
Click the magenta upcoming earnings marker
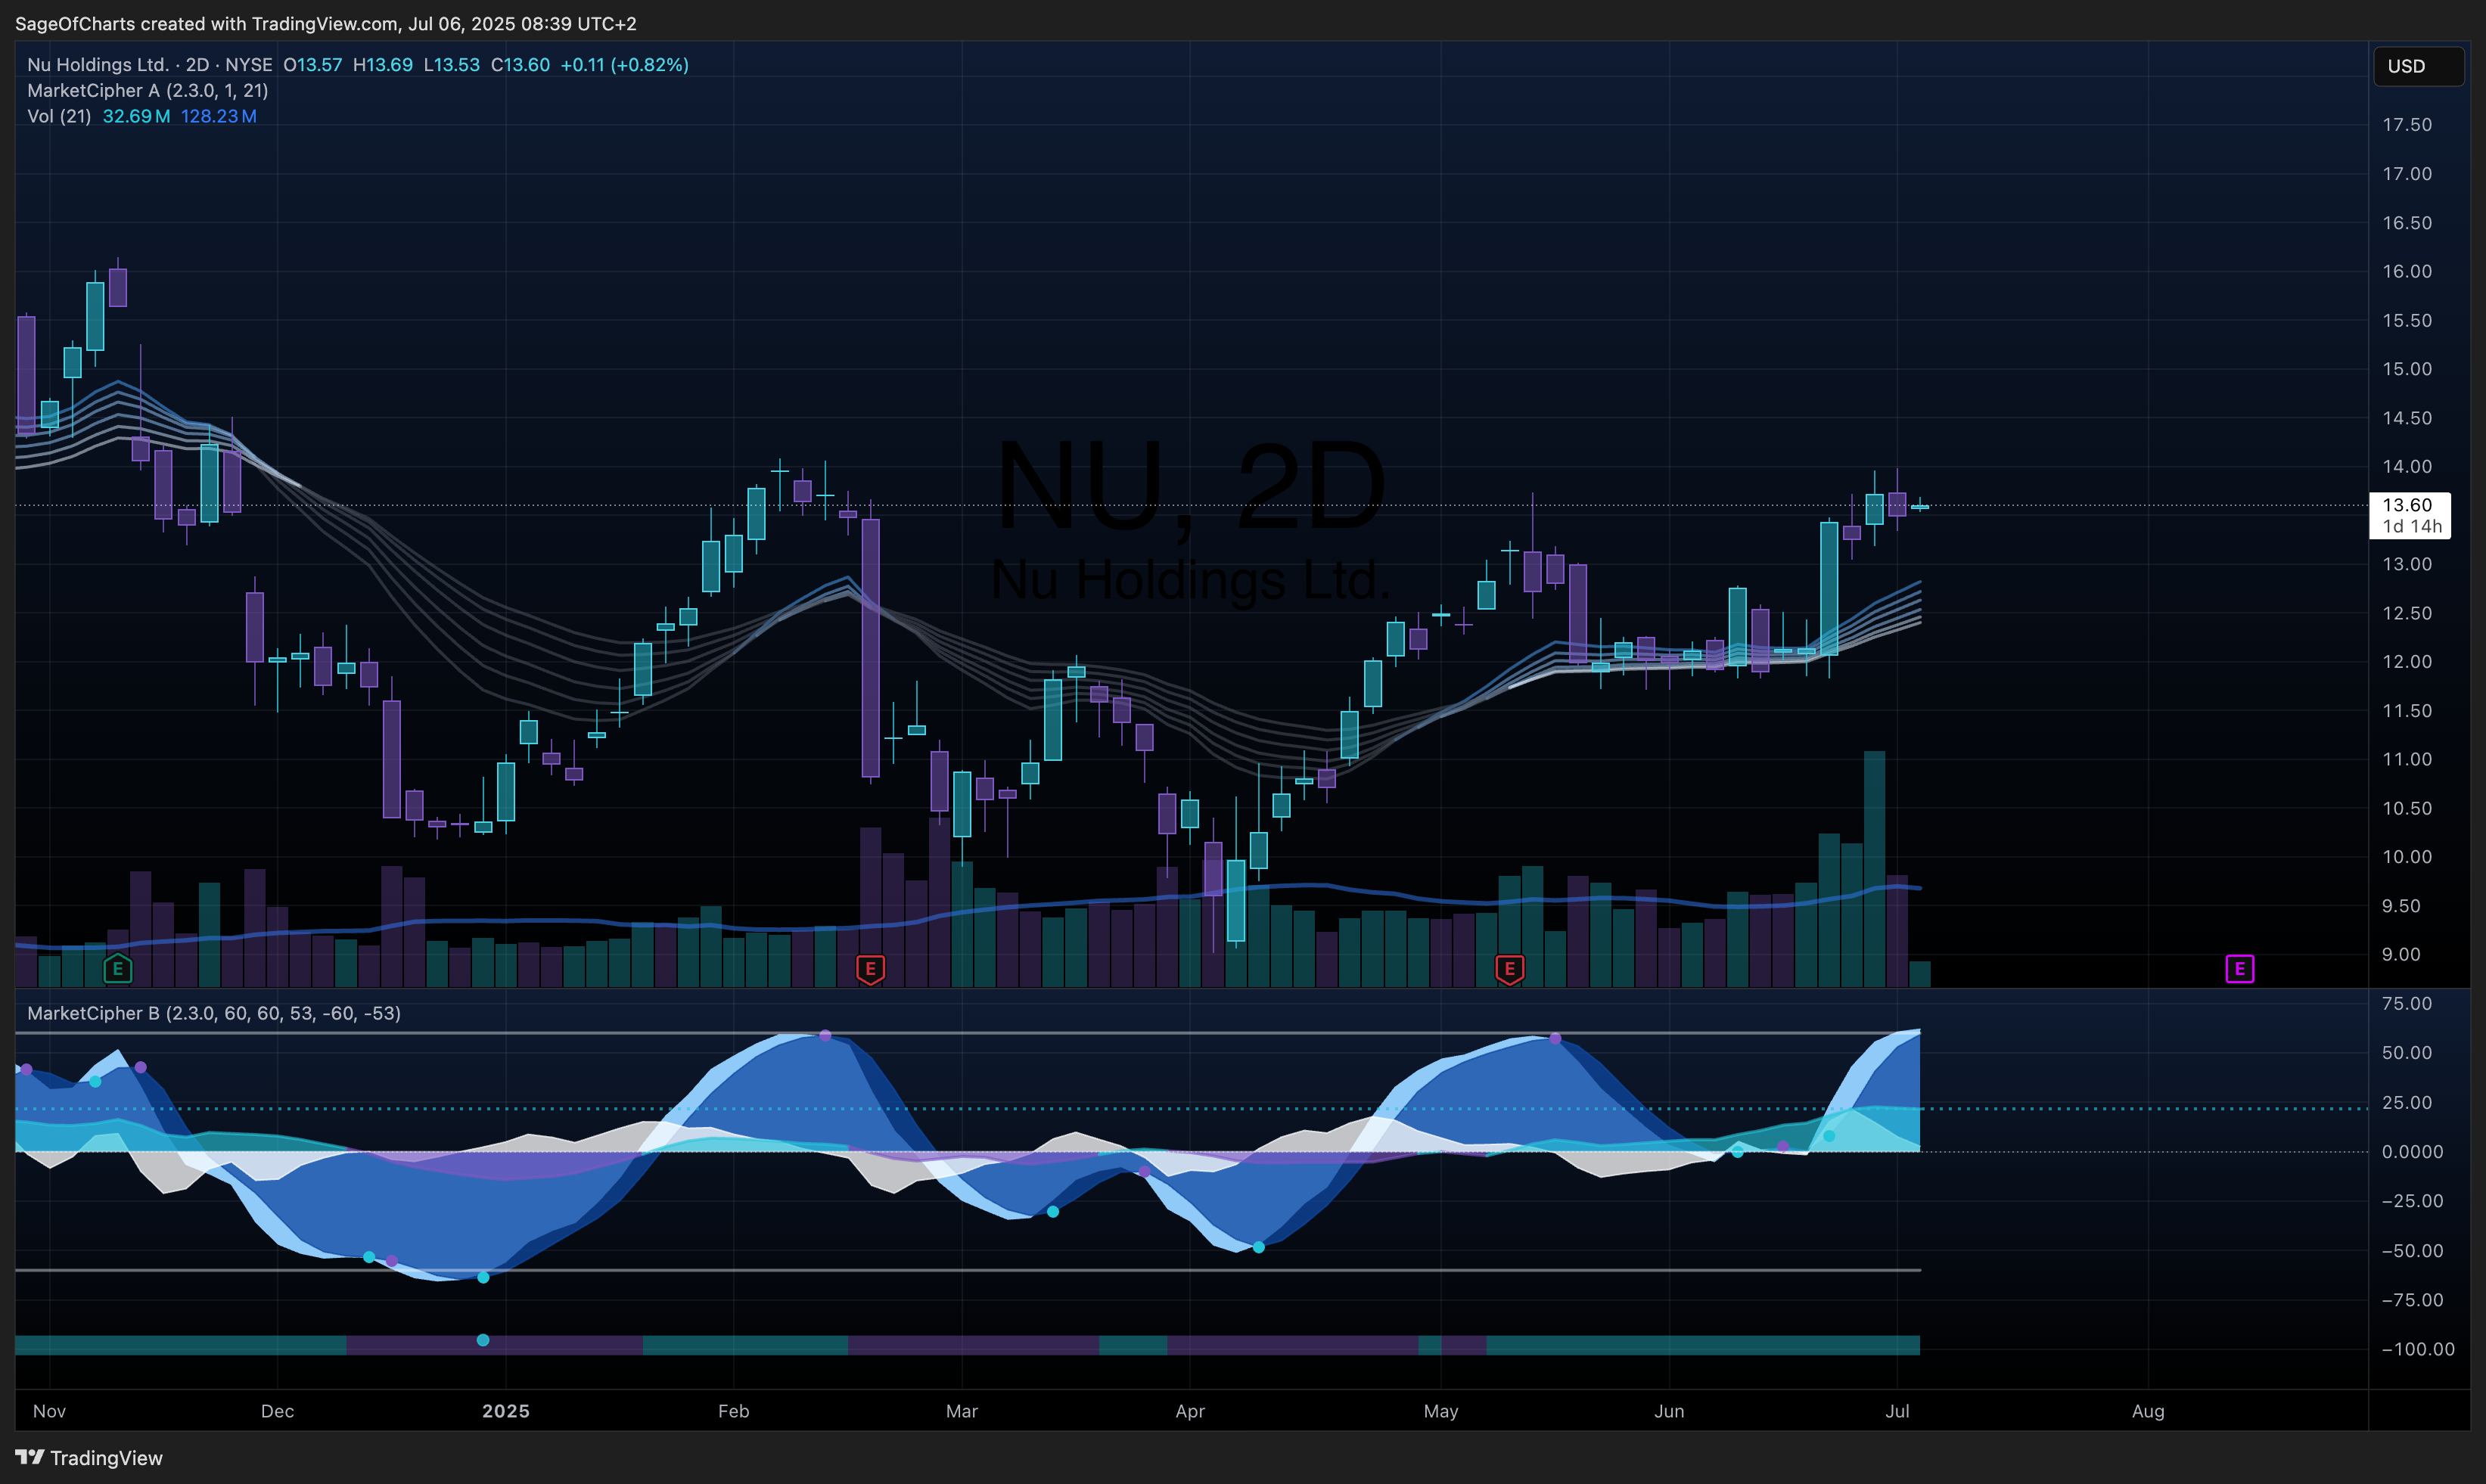pos(2239,968)
